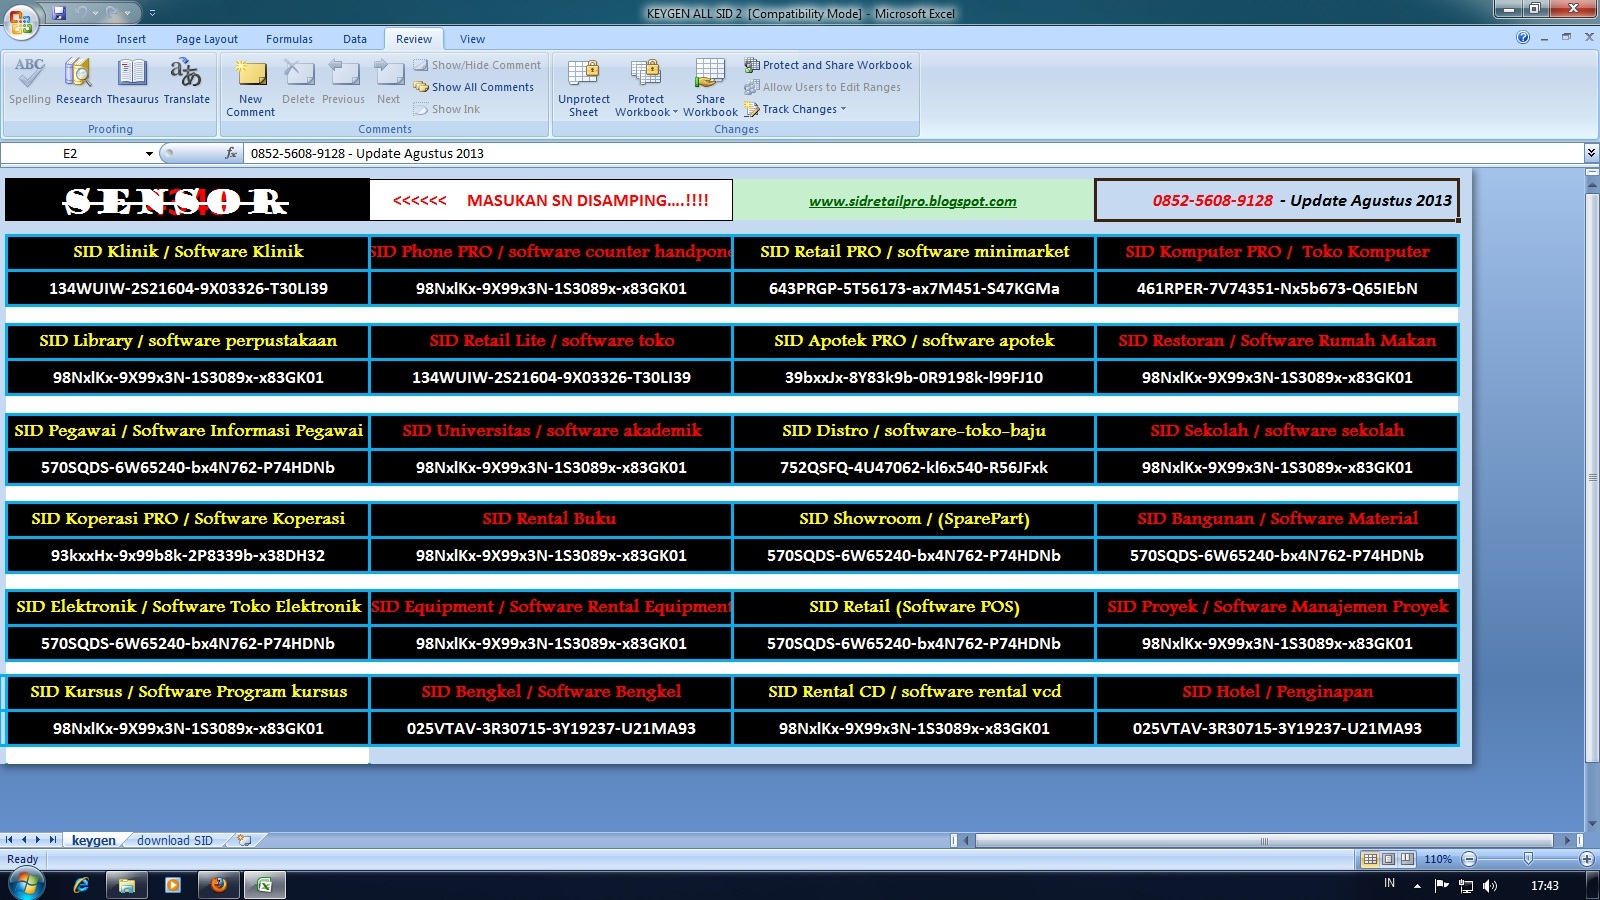Click the Insert Function fx icon

coord(232,153)
